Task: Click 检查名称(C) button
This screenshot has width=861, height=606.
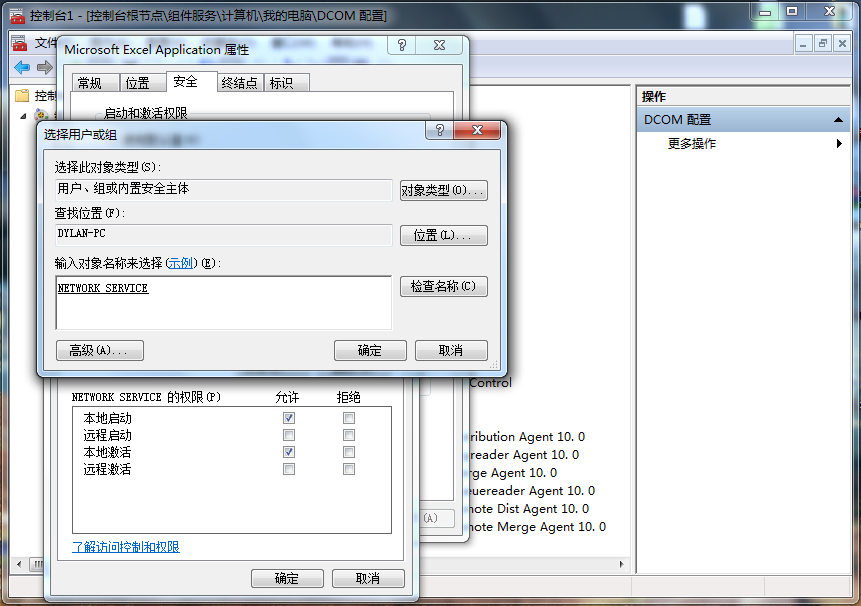Action: [444, 287]
